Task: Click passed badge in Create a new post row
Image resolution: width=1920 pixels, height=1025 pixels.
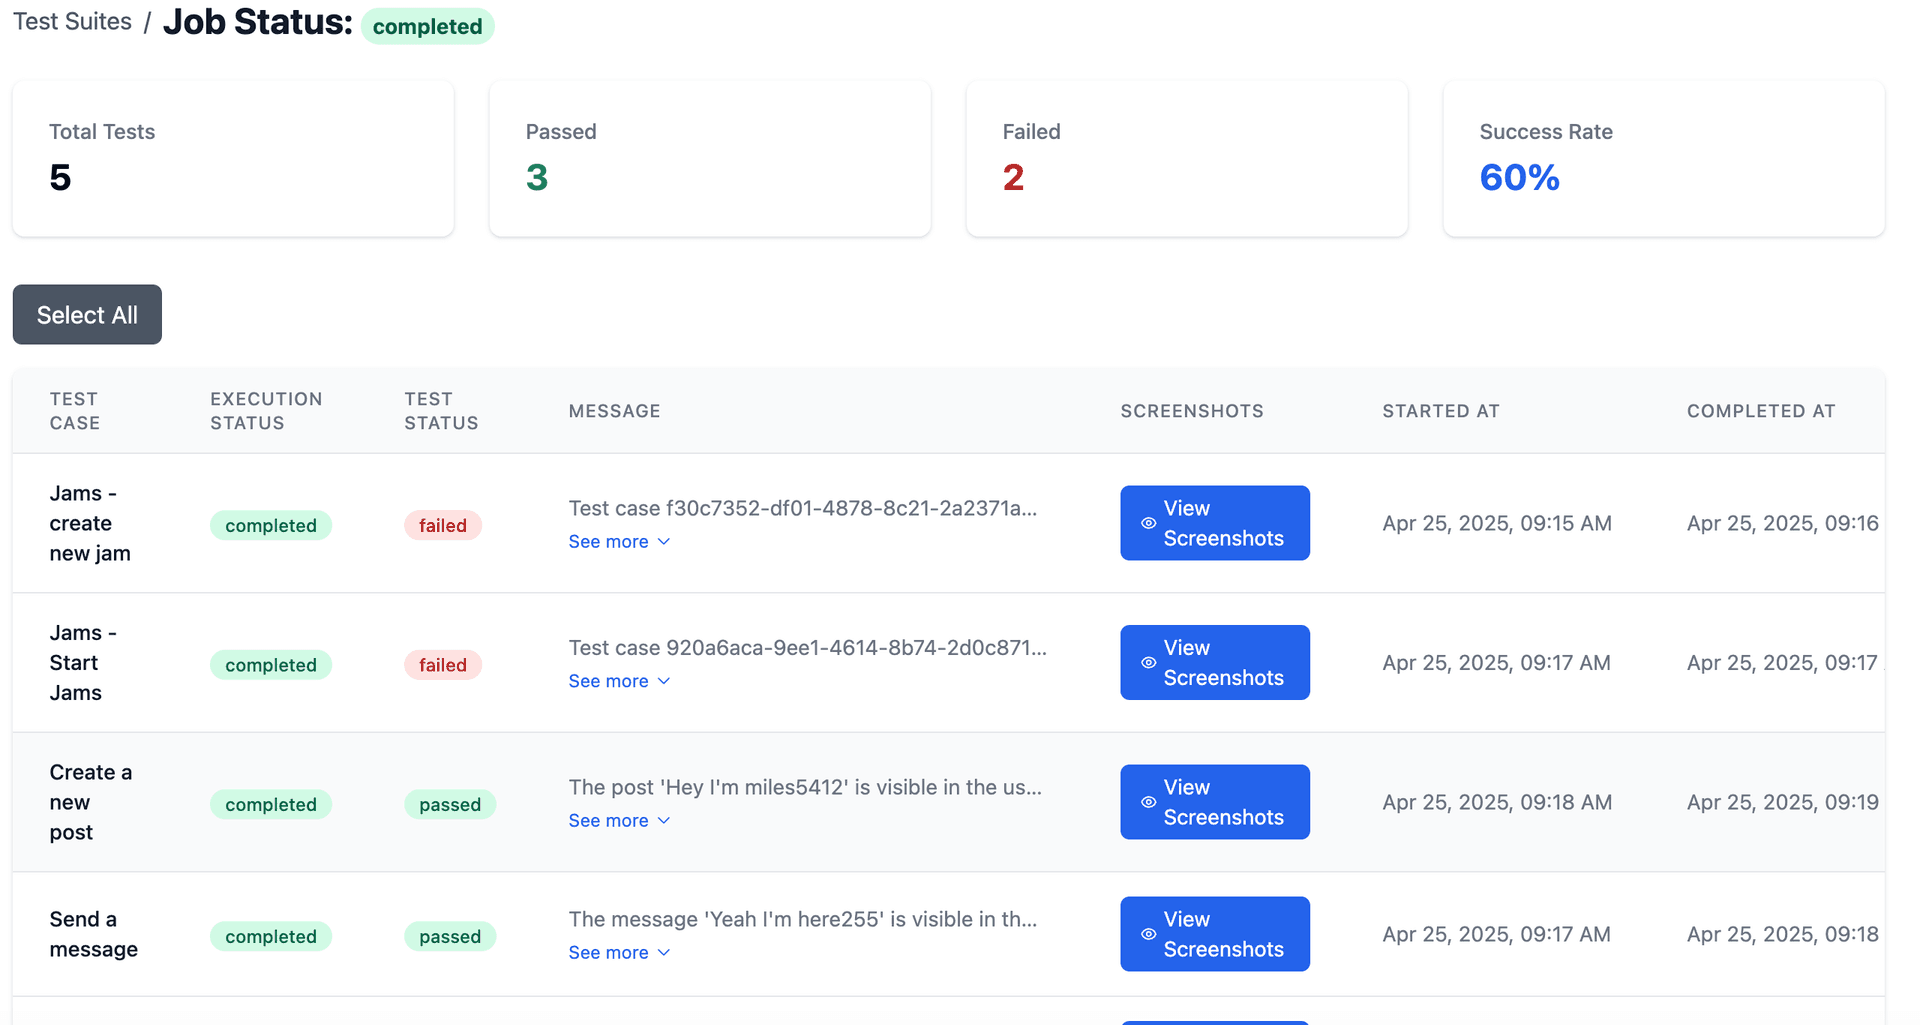Action: click(x=450, y=804)
